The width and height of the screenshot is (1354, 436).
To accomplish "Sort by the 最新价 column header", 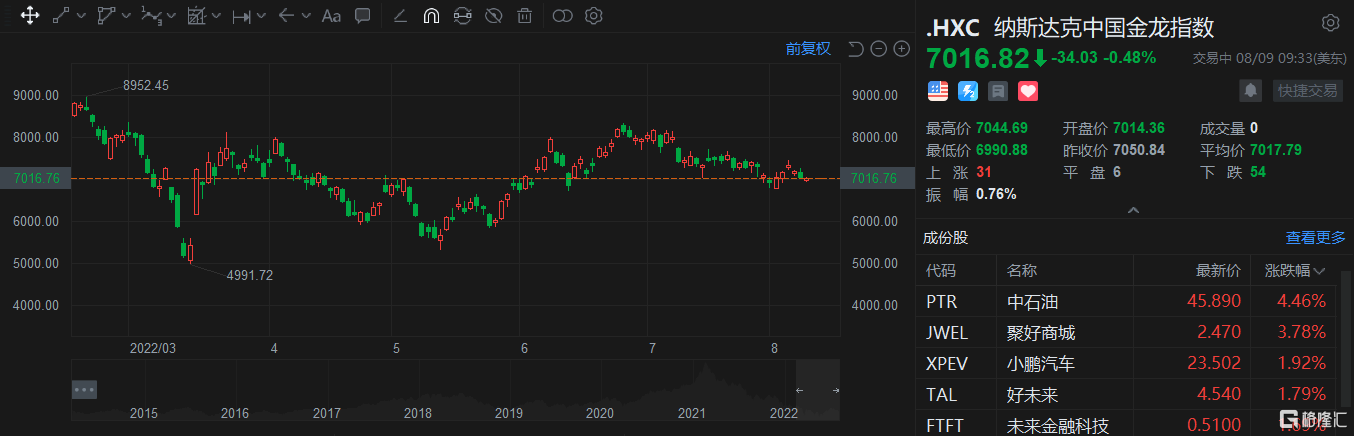I will (x=1219, y=270).
